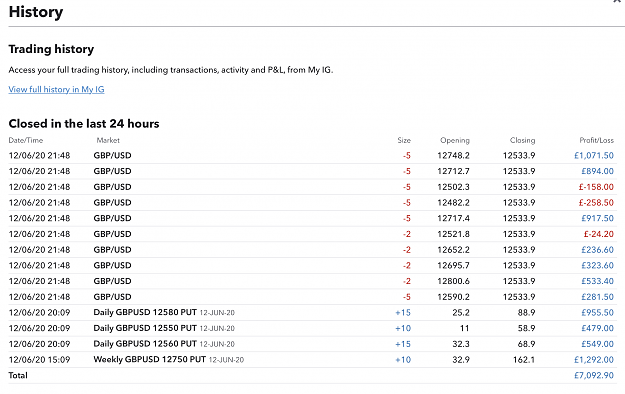Click opening price 12712.7
The height and width of the screenshot is (394, 625).
coord(453,171)
